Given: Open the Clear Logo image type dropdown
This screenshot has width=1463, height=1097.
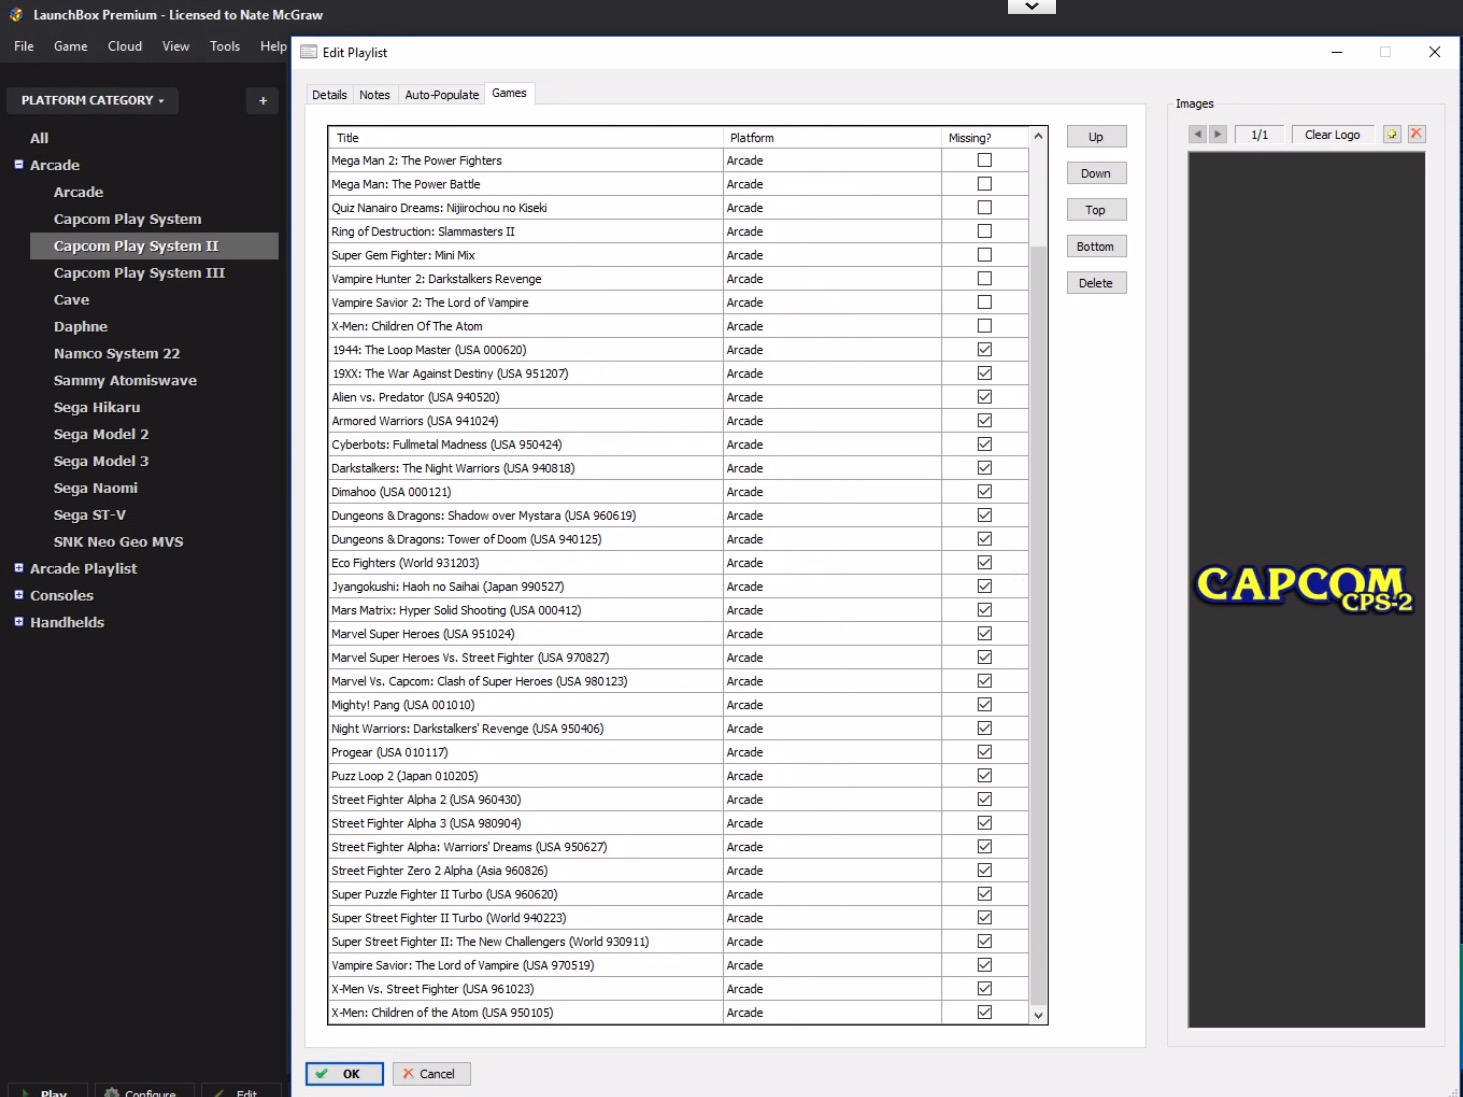Looking at the screenshot, I should (1333, 134).
